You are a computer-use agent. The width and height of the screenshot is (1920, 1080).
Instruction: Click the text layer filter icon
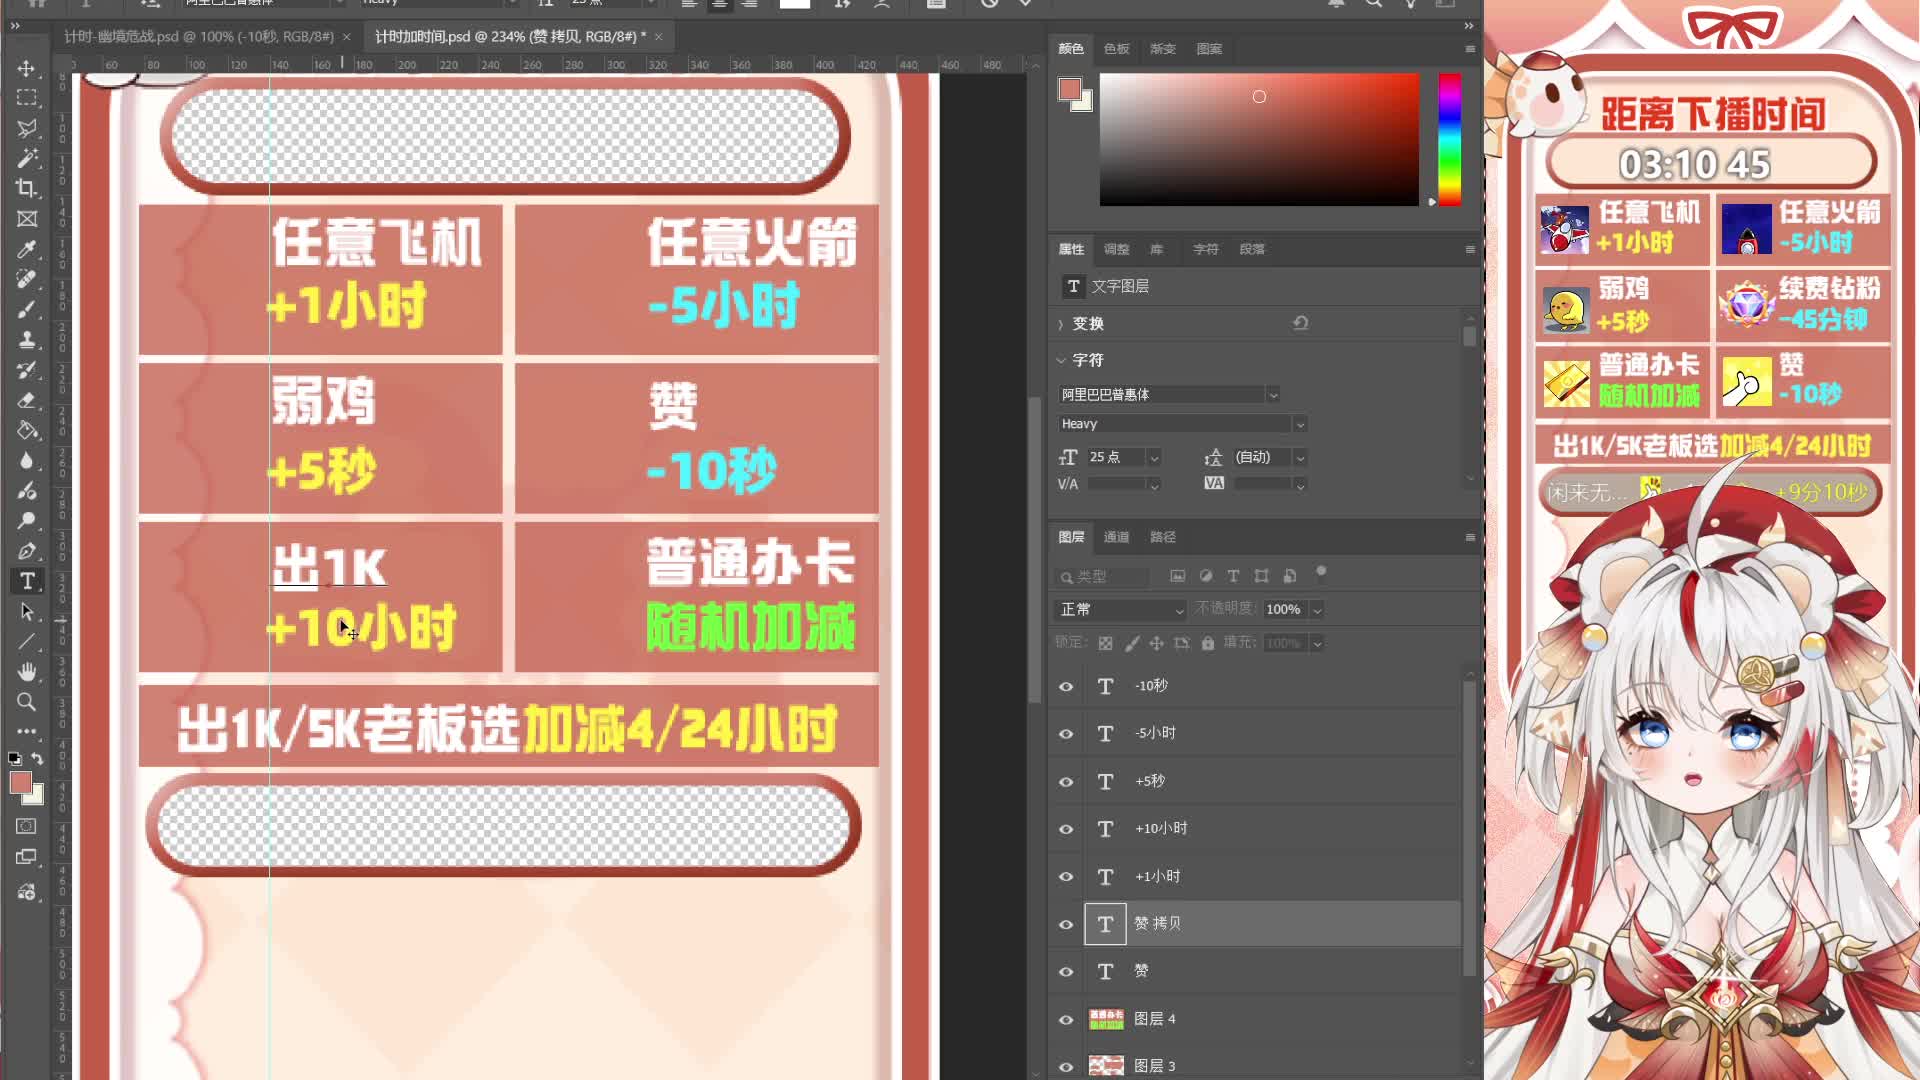click(x=1233, y=576)
